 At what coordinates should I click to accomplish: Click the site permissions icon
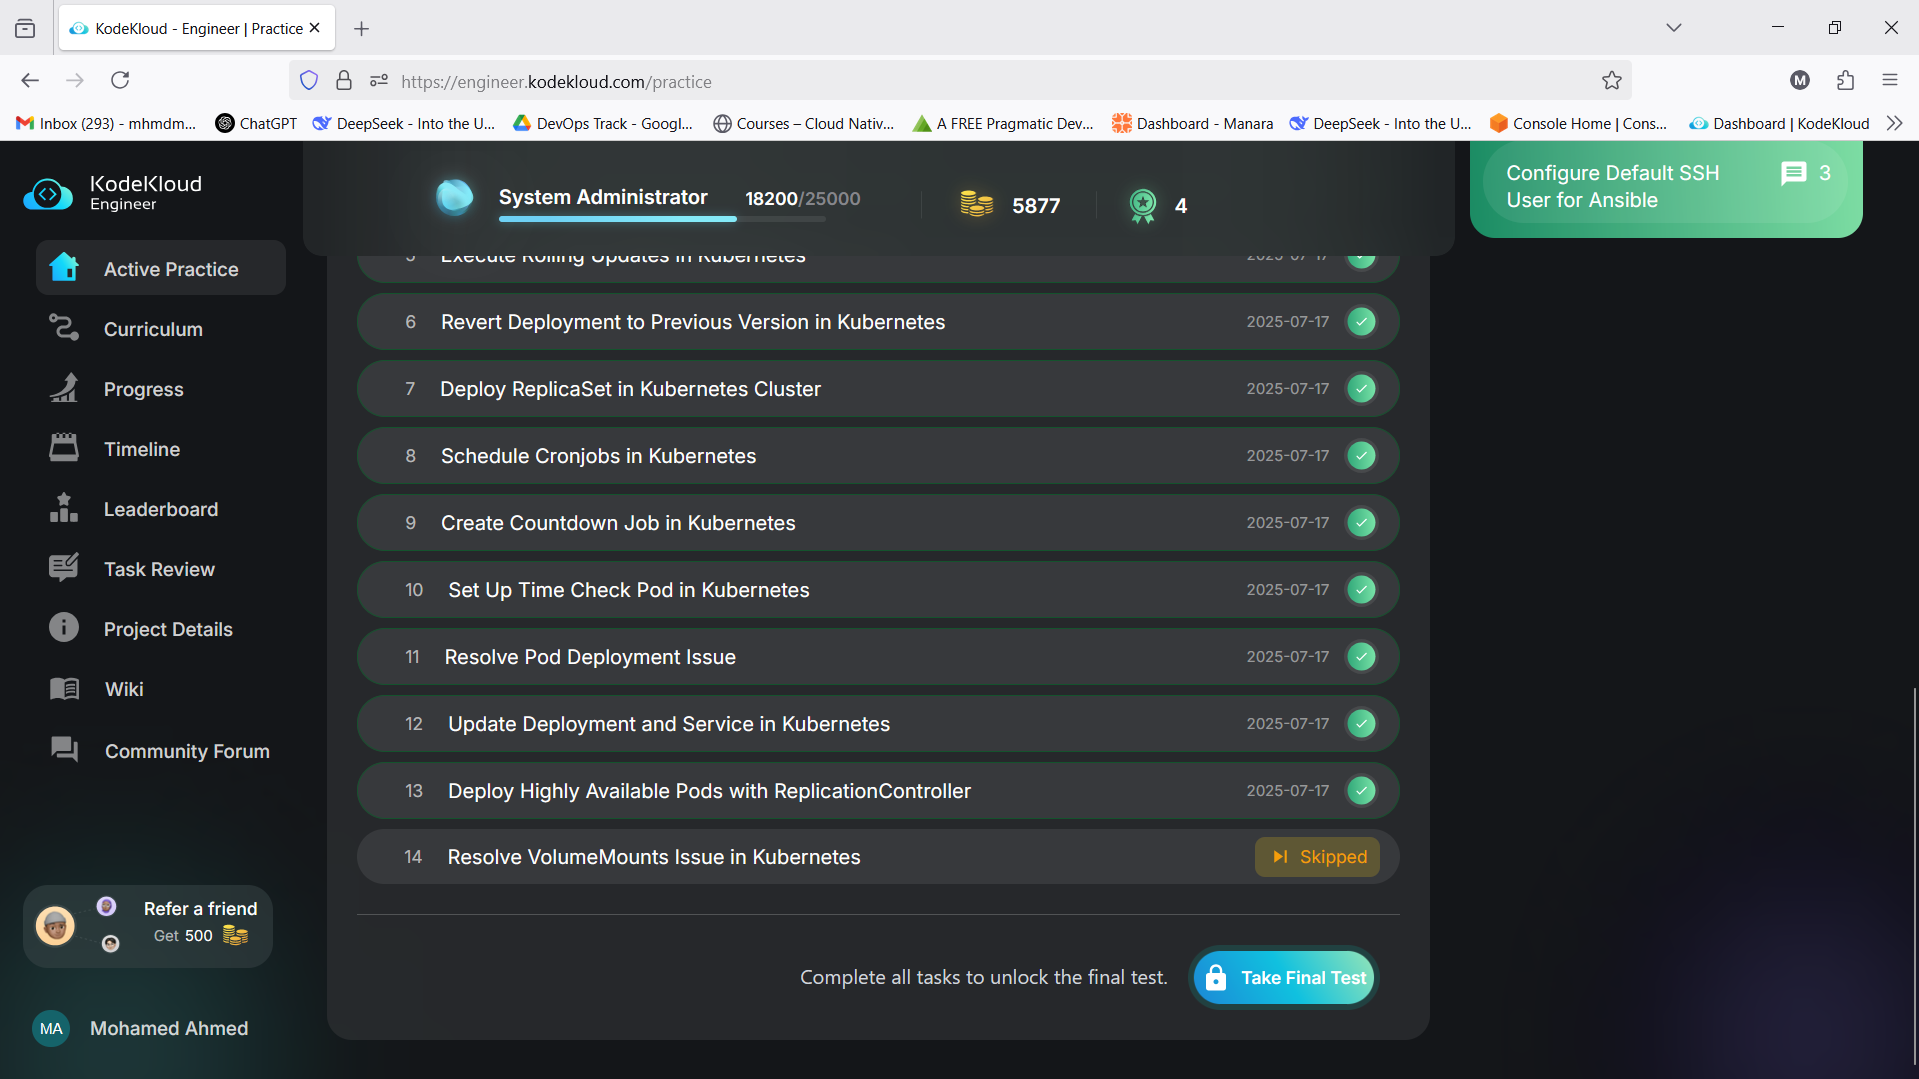click(378, 81)
